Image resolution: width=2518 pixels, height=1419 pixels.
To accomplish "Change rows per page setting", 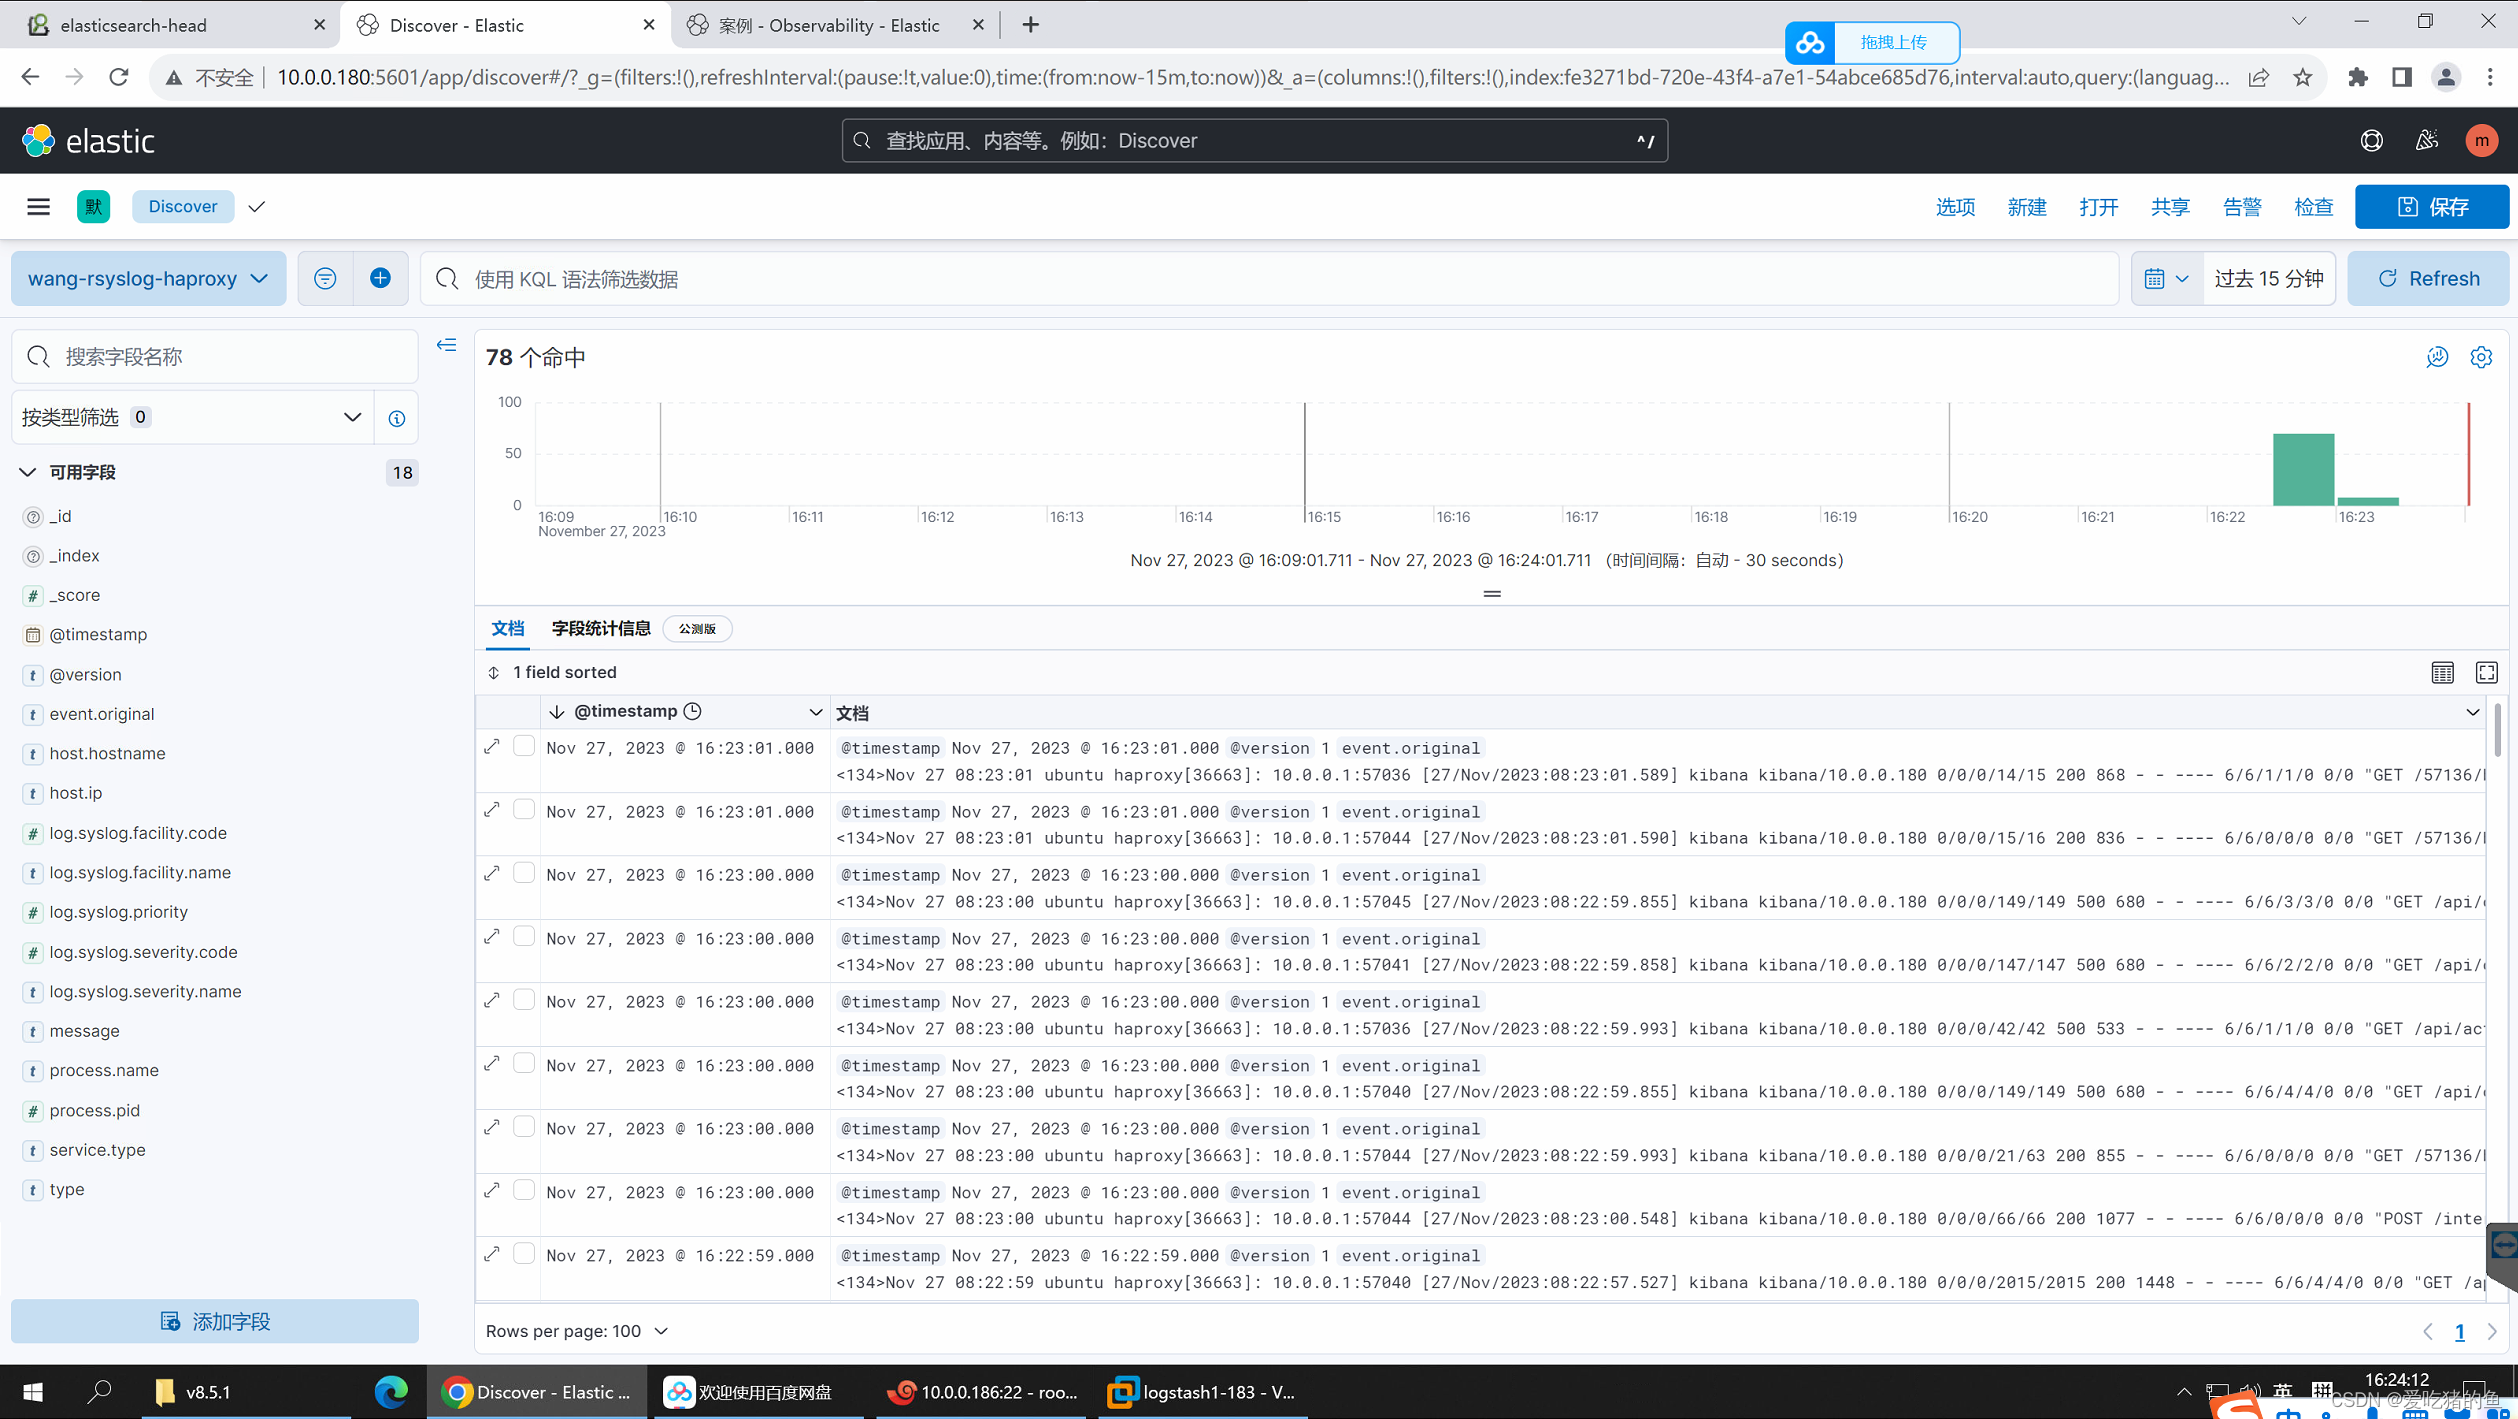I will [577, 1331].
